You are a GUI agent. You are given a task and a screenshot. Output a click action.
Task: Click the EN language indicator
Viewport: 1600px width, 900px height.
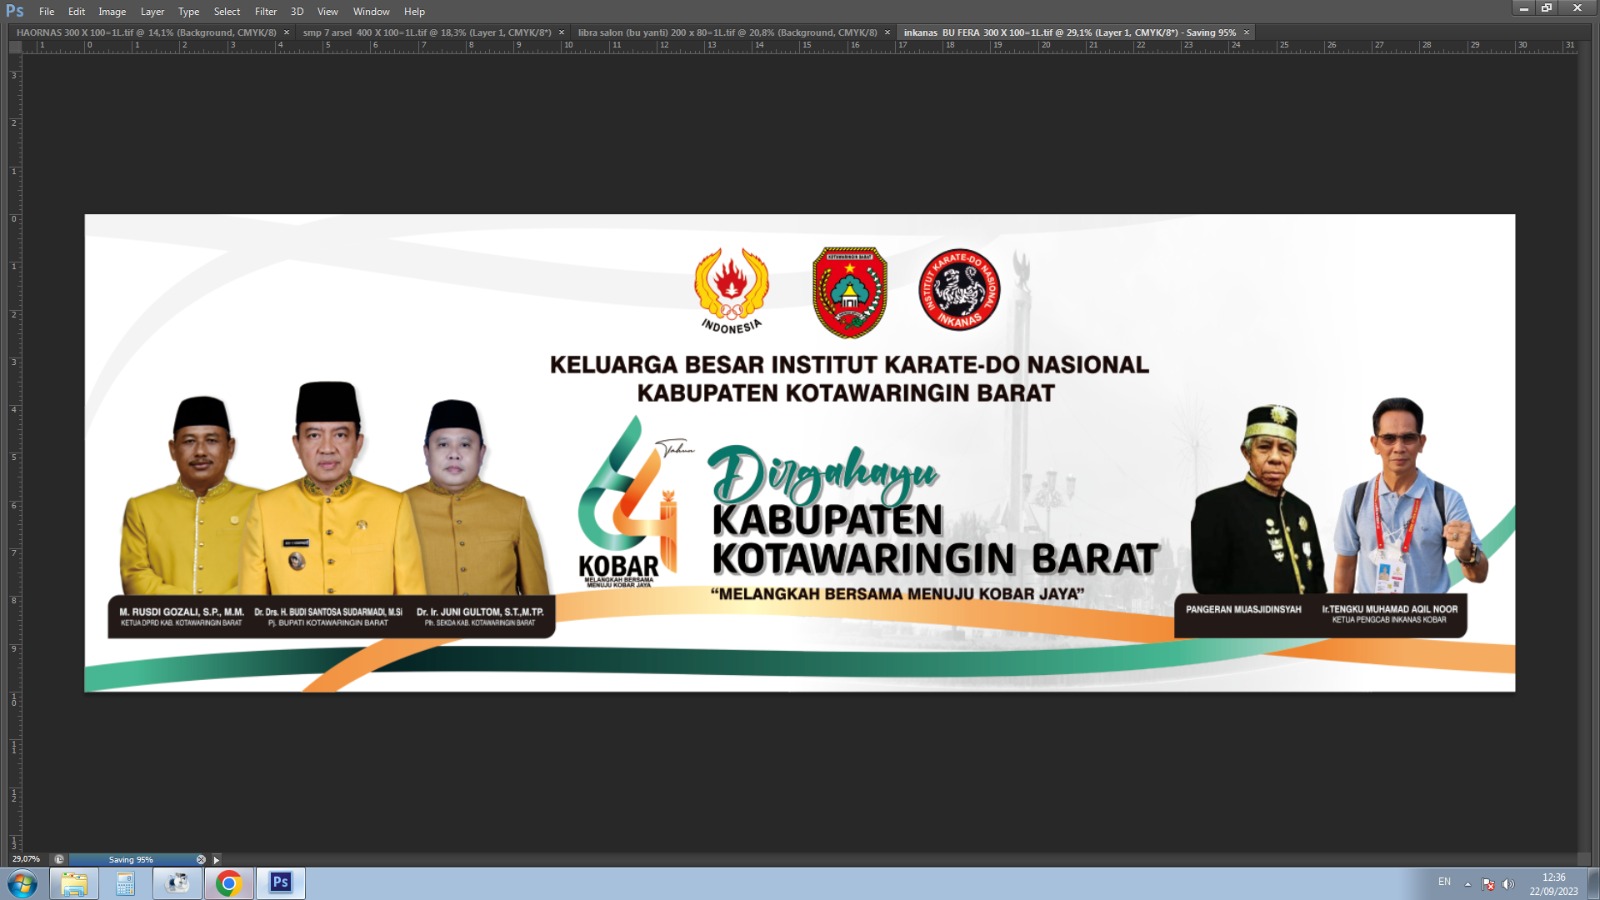(1444, 882)
